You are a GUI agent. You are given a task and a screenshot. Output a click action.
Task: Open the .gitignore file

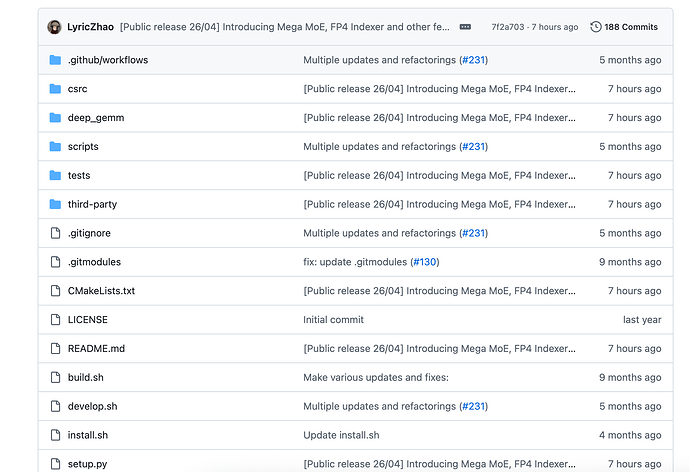tap(89, 233)
